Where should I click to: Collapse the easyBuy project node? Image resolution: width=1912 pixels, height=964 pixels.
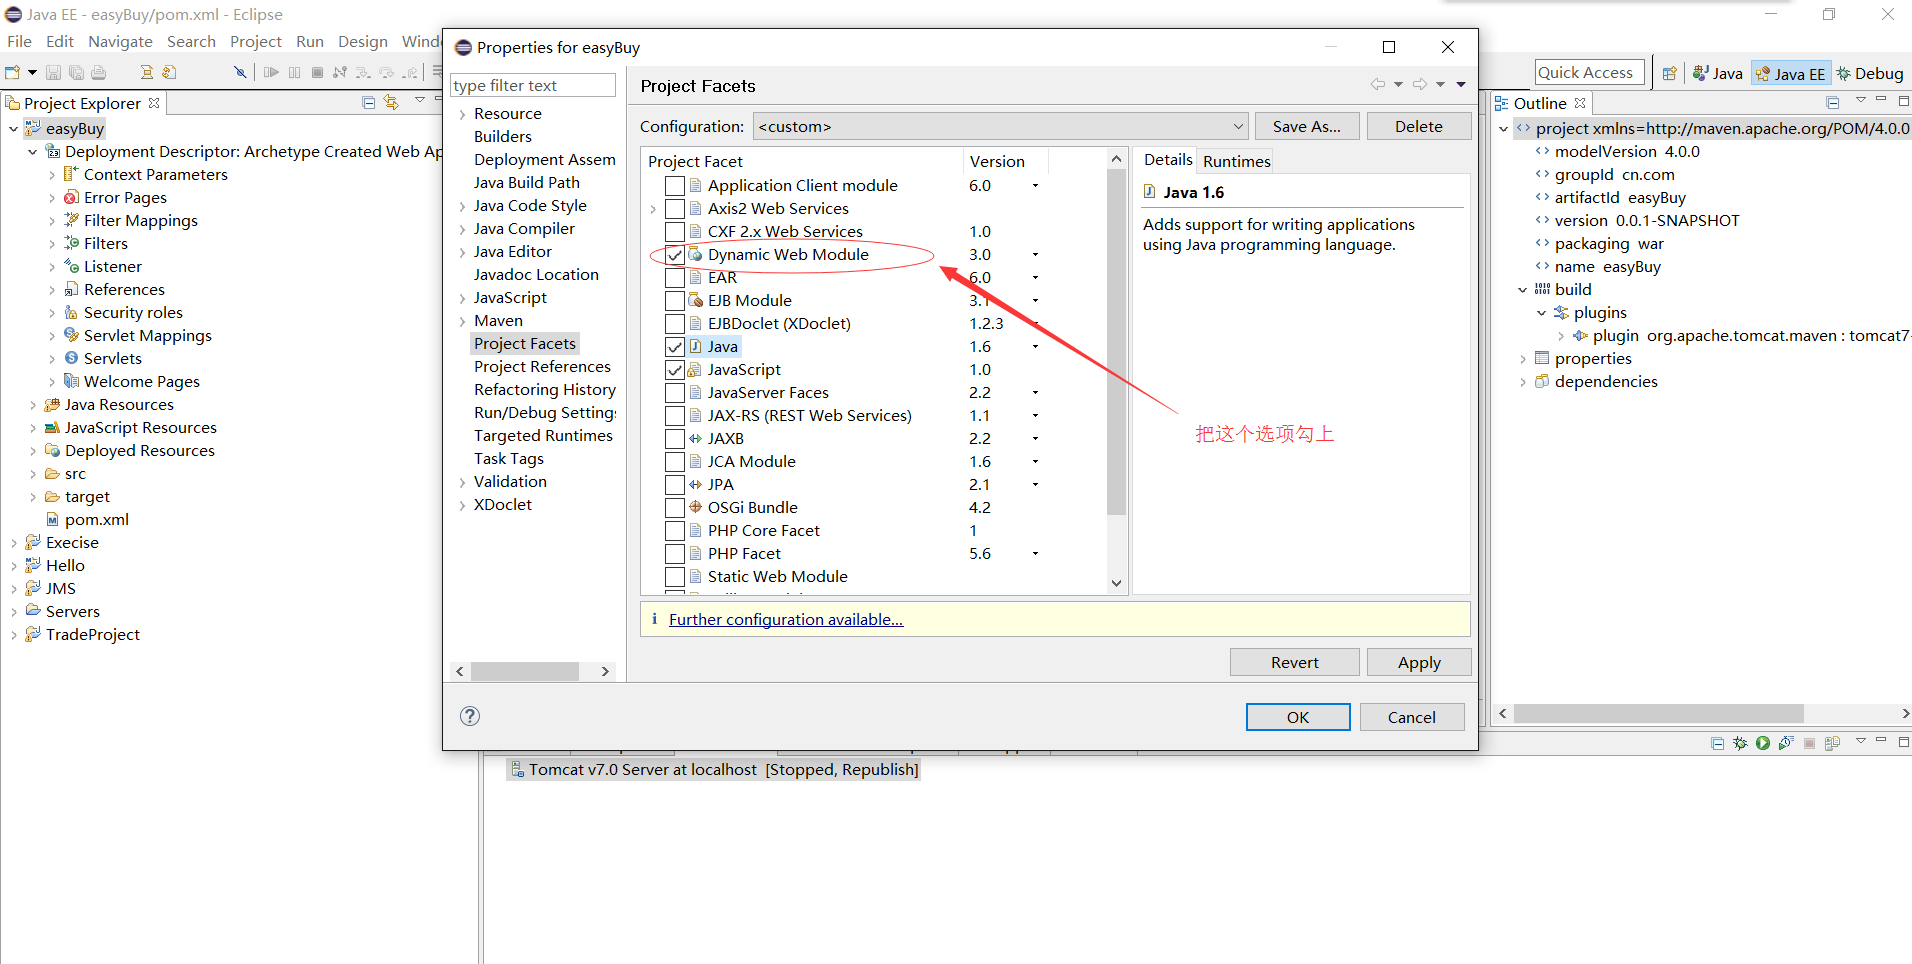13,129
